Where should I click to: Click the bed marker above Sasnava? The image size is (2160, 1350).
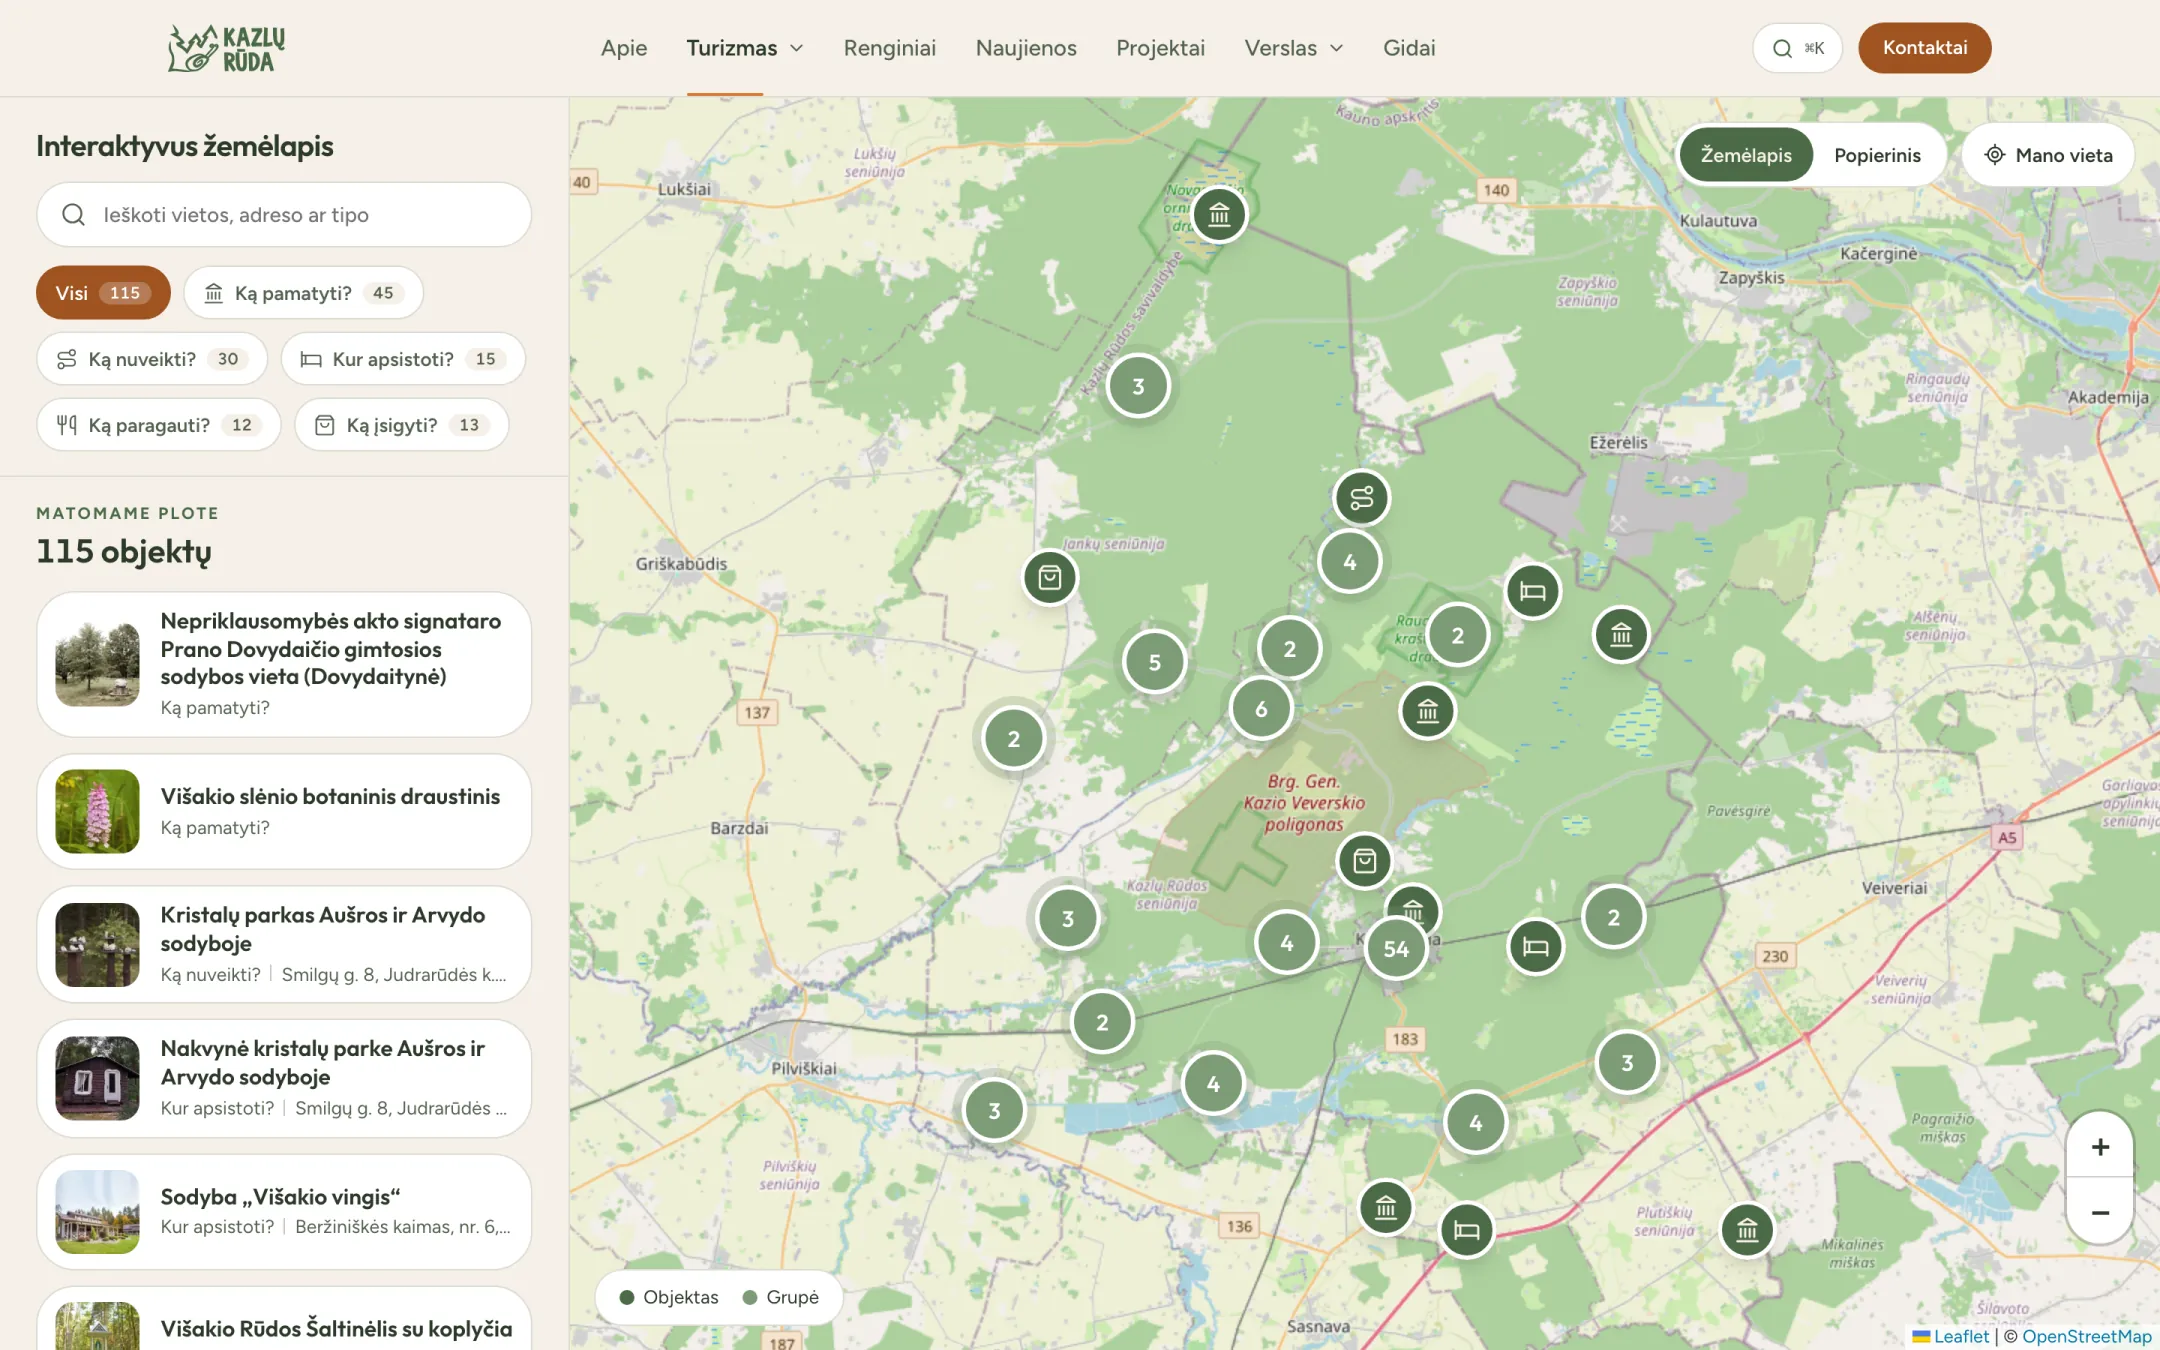[1466, 1230]
